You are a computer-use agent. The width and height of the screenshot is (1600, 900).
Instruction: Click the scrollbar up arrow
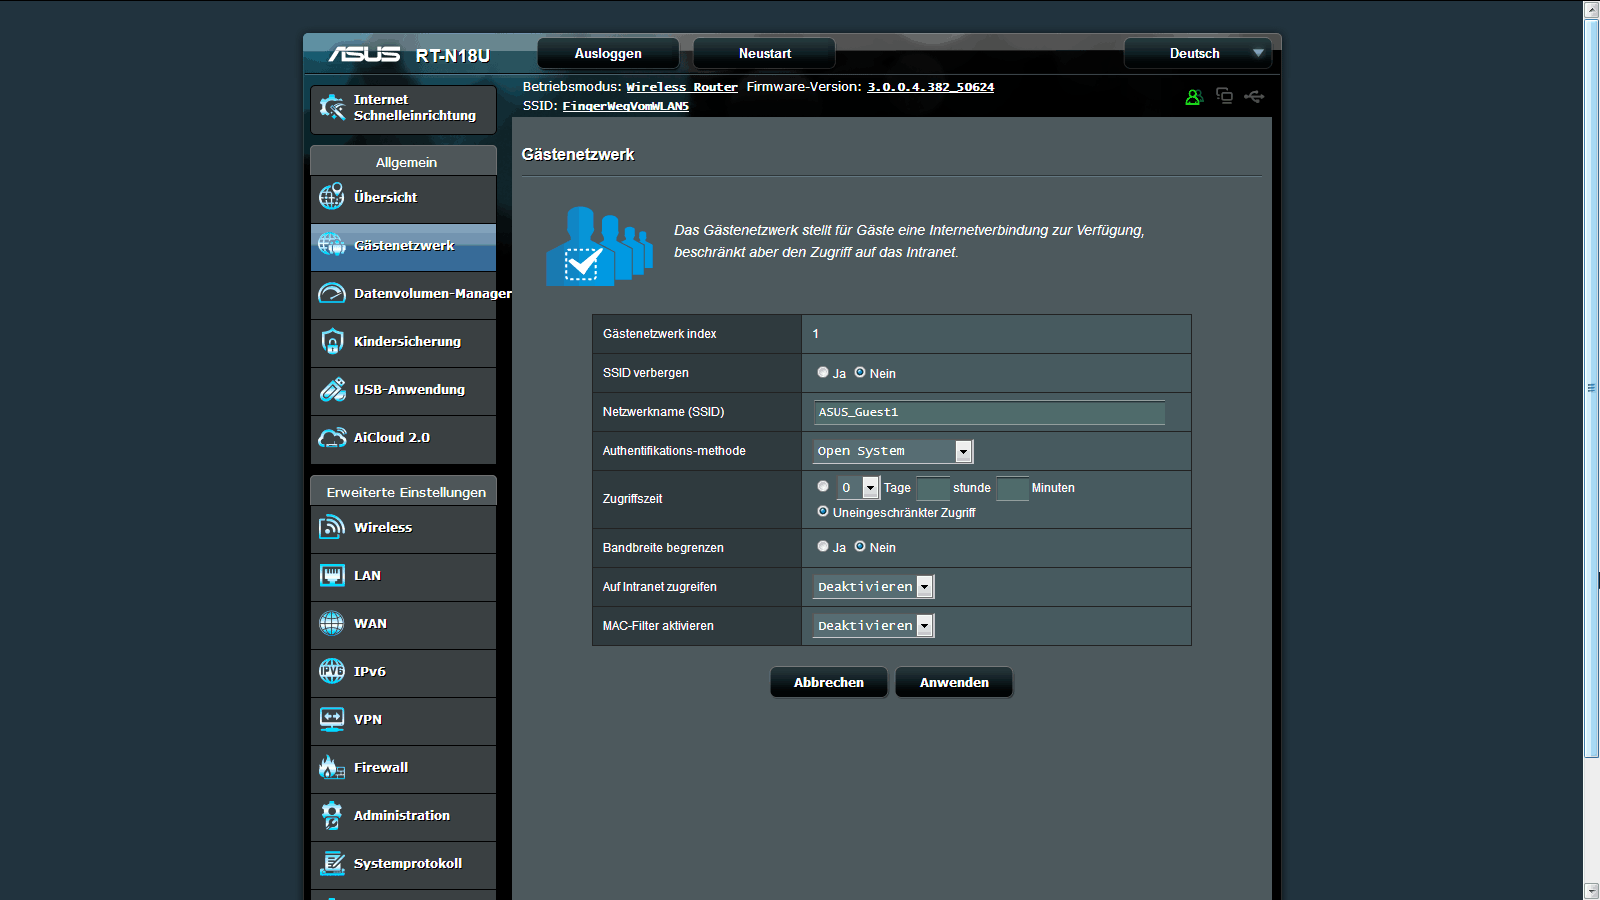click(x=1591, y=10)
